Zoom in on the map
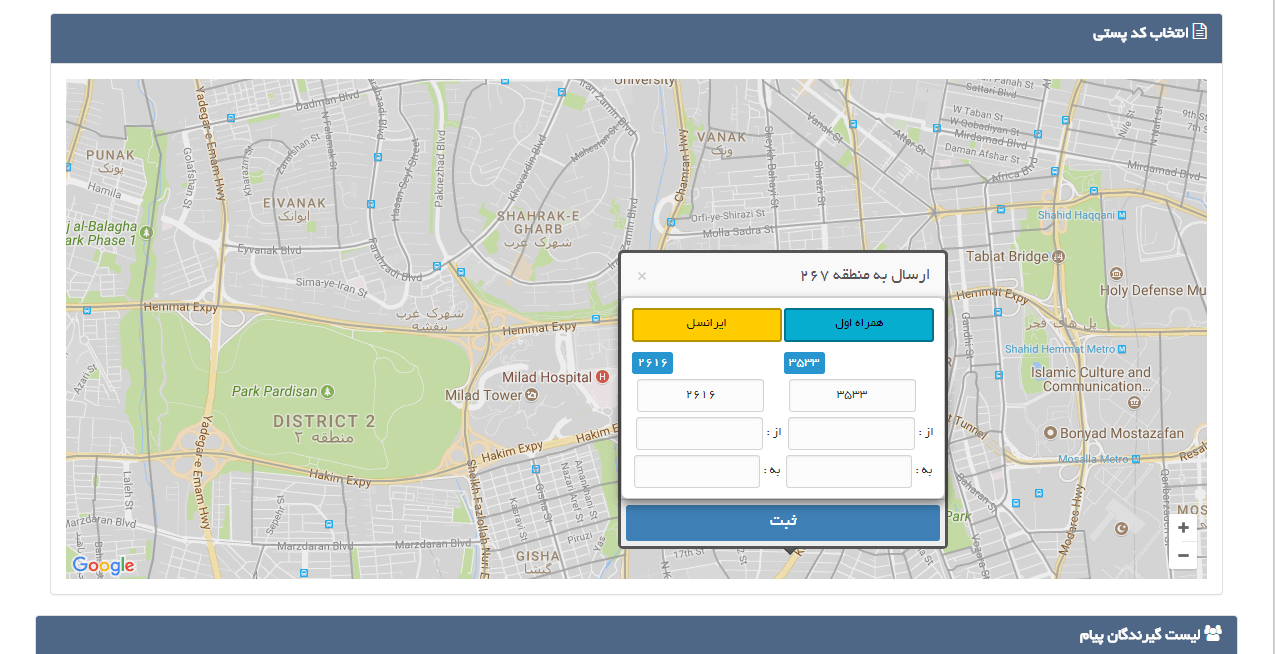The height and width of the screenshot is (654, 1275). coord(1183,528)
